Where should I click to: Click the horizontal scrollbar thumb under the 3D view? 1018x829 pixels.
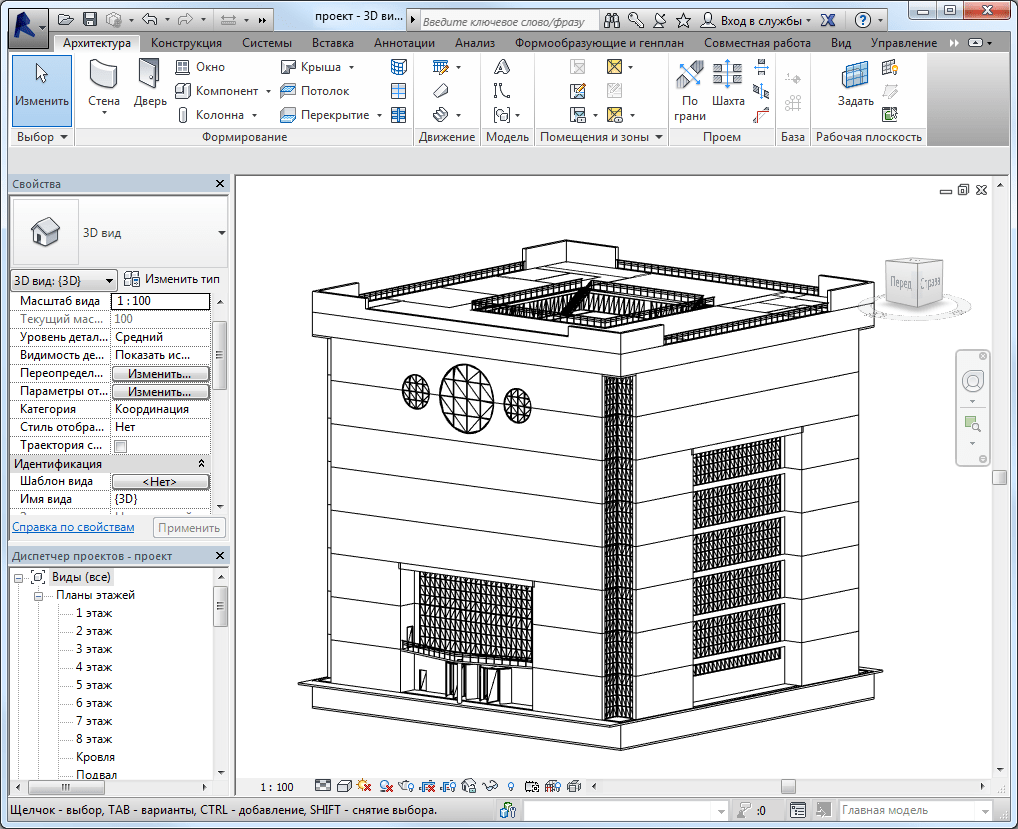(788, 786)
